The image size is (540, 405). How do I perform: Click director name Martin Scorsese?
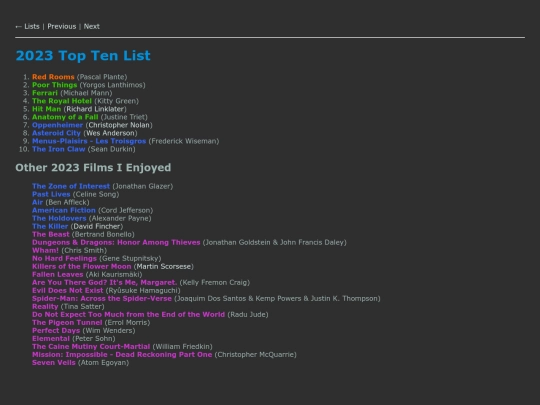tap(164, 267)
